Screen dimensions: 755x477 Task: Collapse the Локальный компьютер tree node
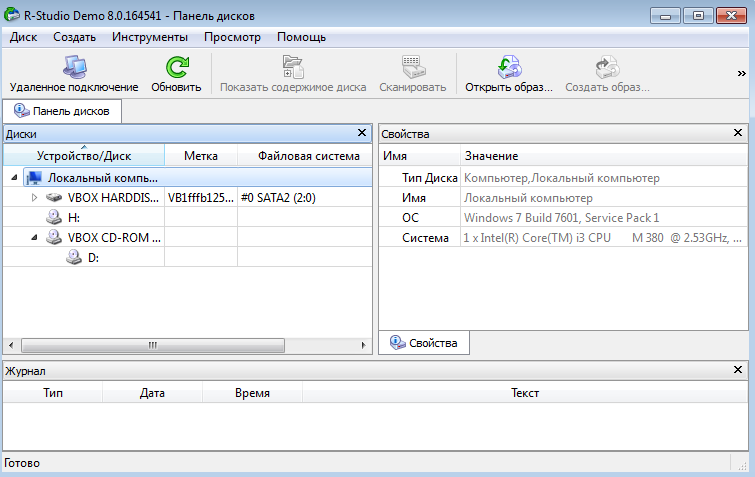tap(14, 178)
